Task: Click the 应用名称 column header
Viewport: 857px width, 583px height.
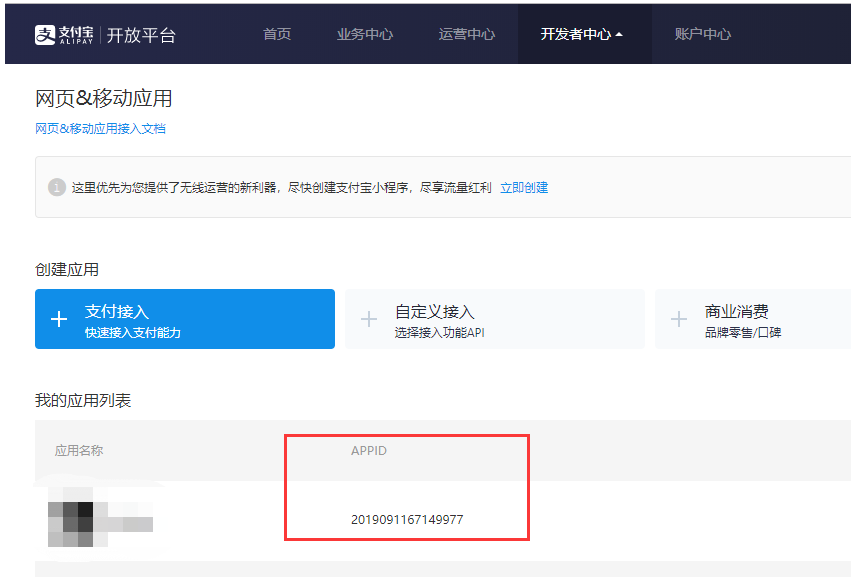Action: tap(79, 451)
